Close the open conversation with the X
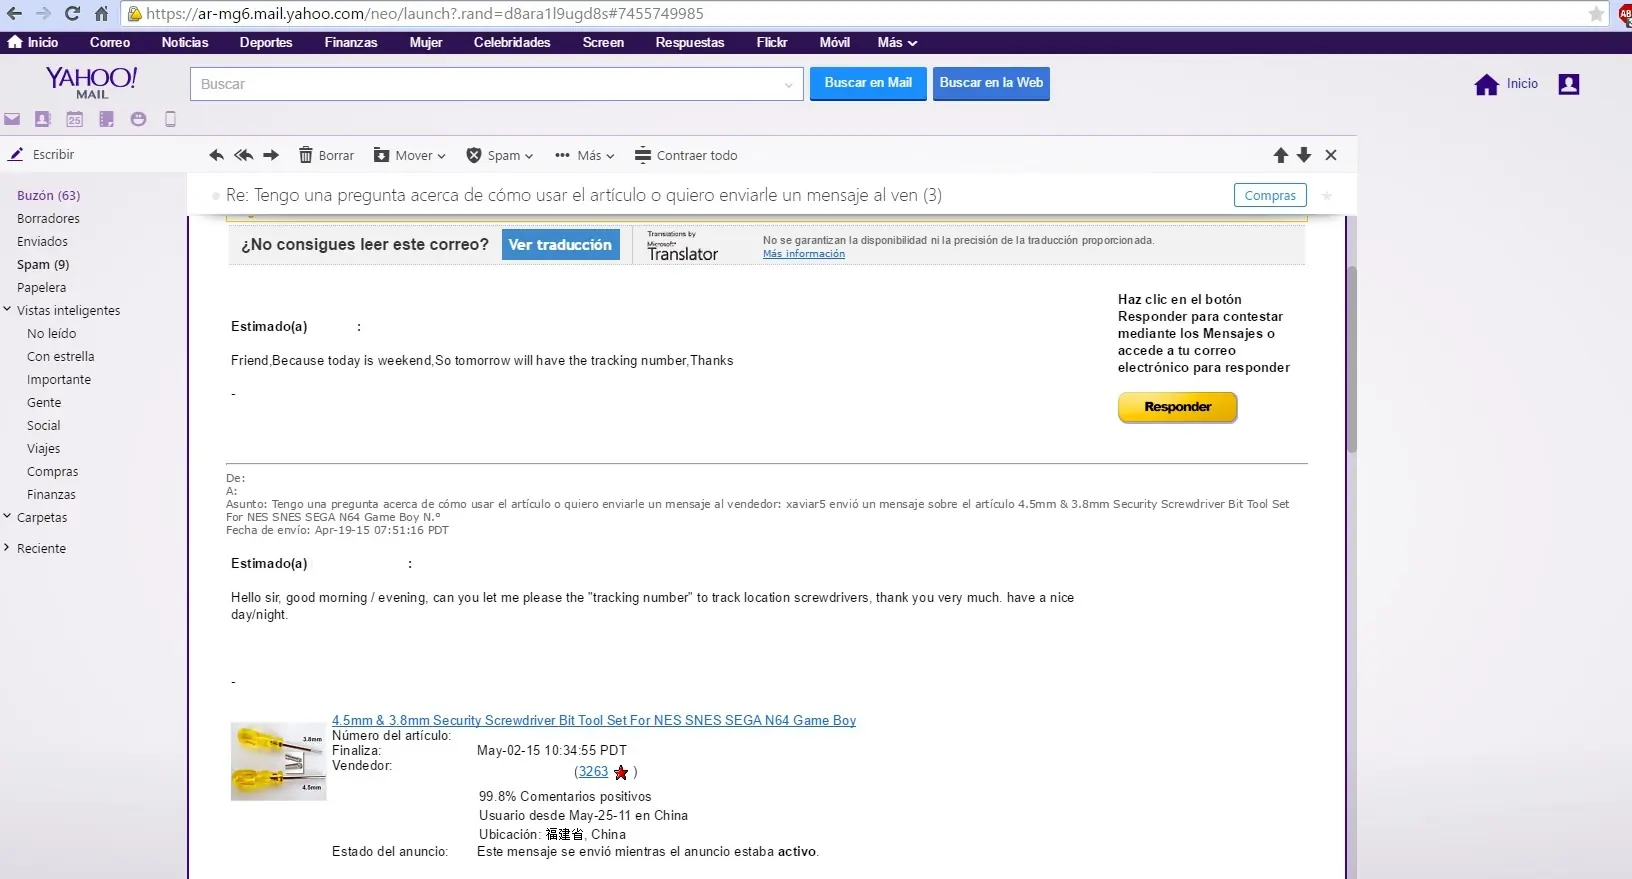This screenshot has height=879, width=1632. [1331, 155]
